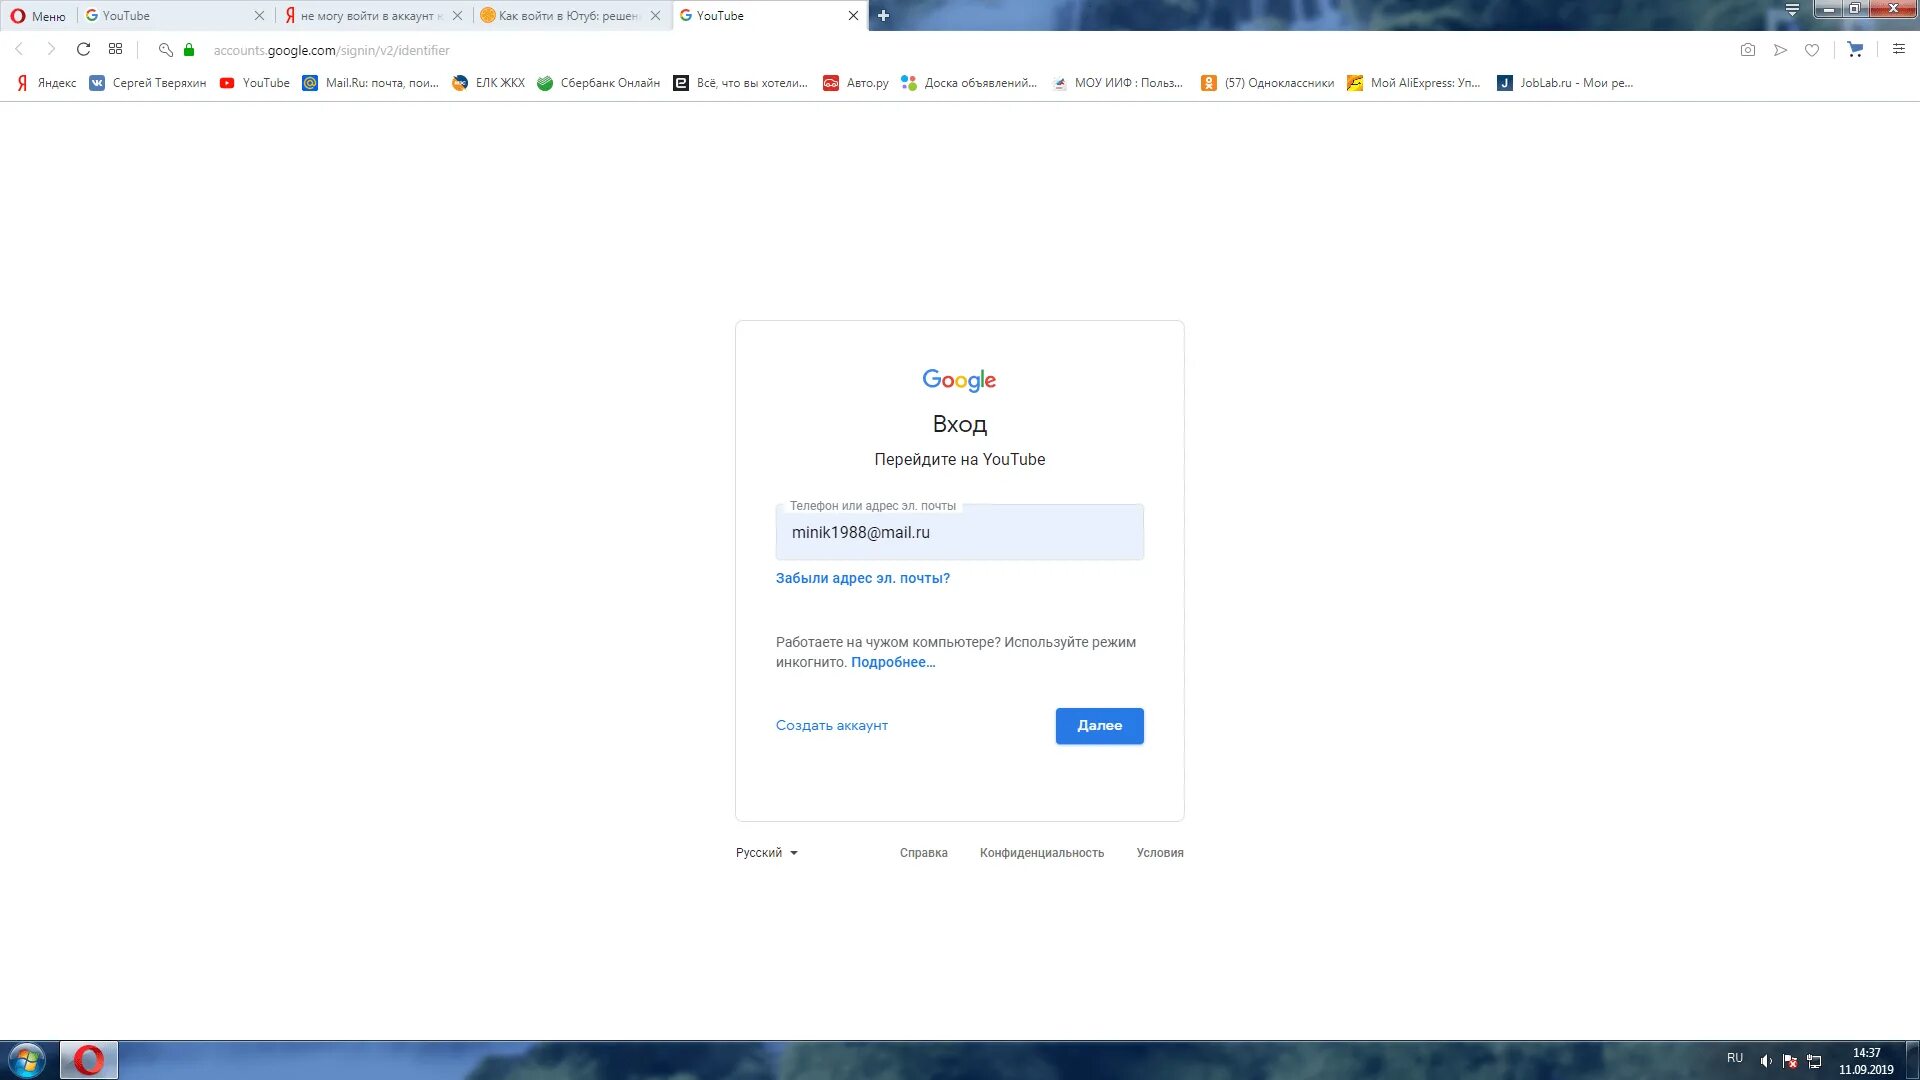Open the 'Условия' footer menu item
This screenshot has width=1920, height=1080.
tap(1159, 852)
